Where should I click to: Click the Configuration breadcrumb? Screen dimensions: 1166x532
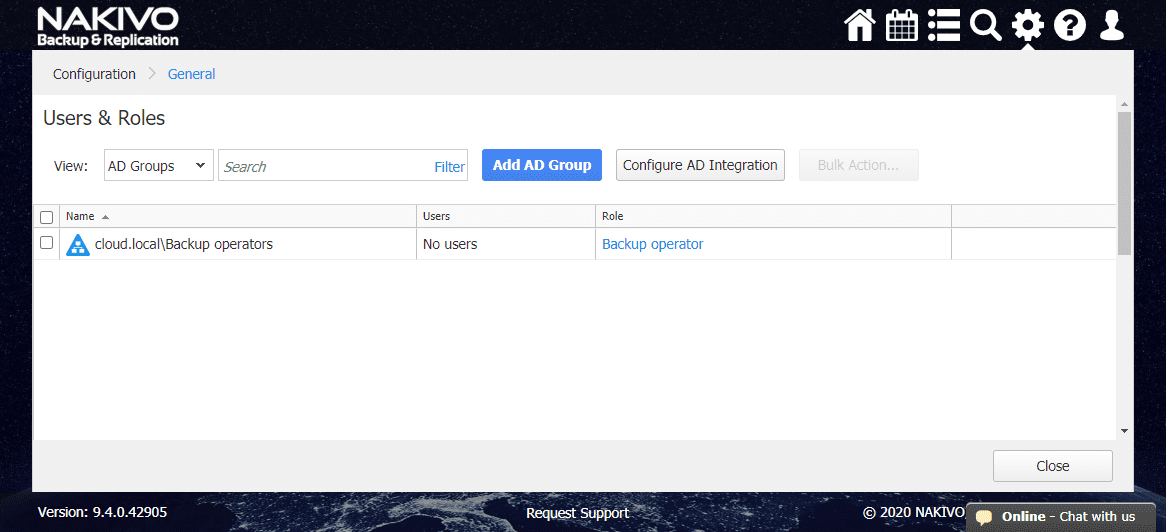pos(94,74)
